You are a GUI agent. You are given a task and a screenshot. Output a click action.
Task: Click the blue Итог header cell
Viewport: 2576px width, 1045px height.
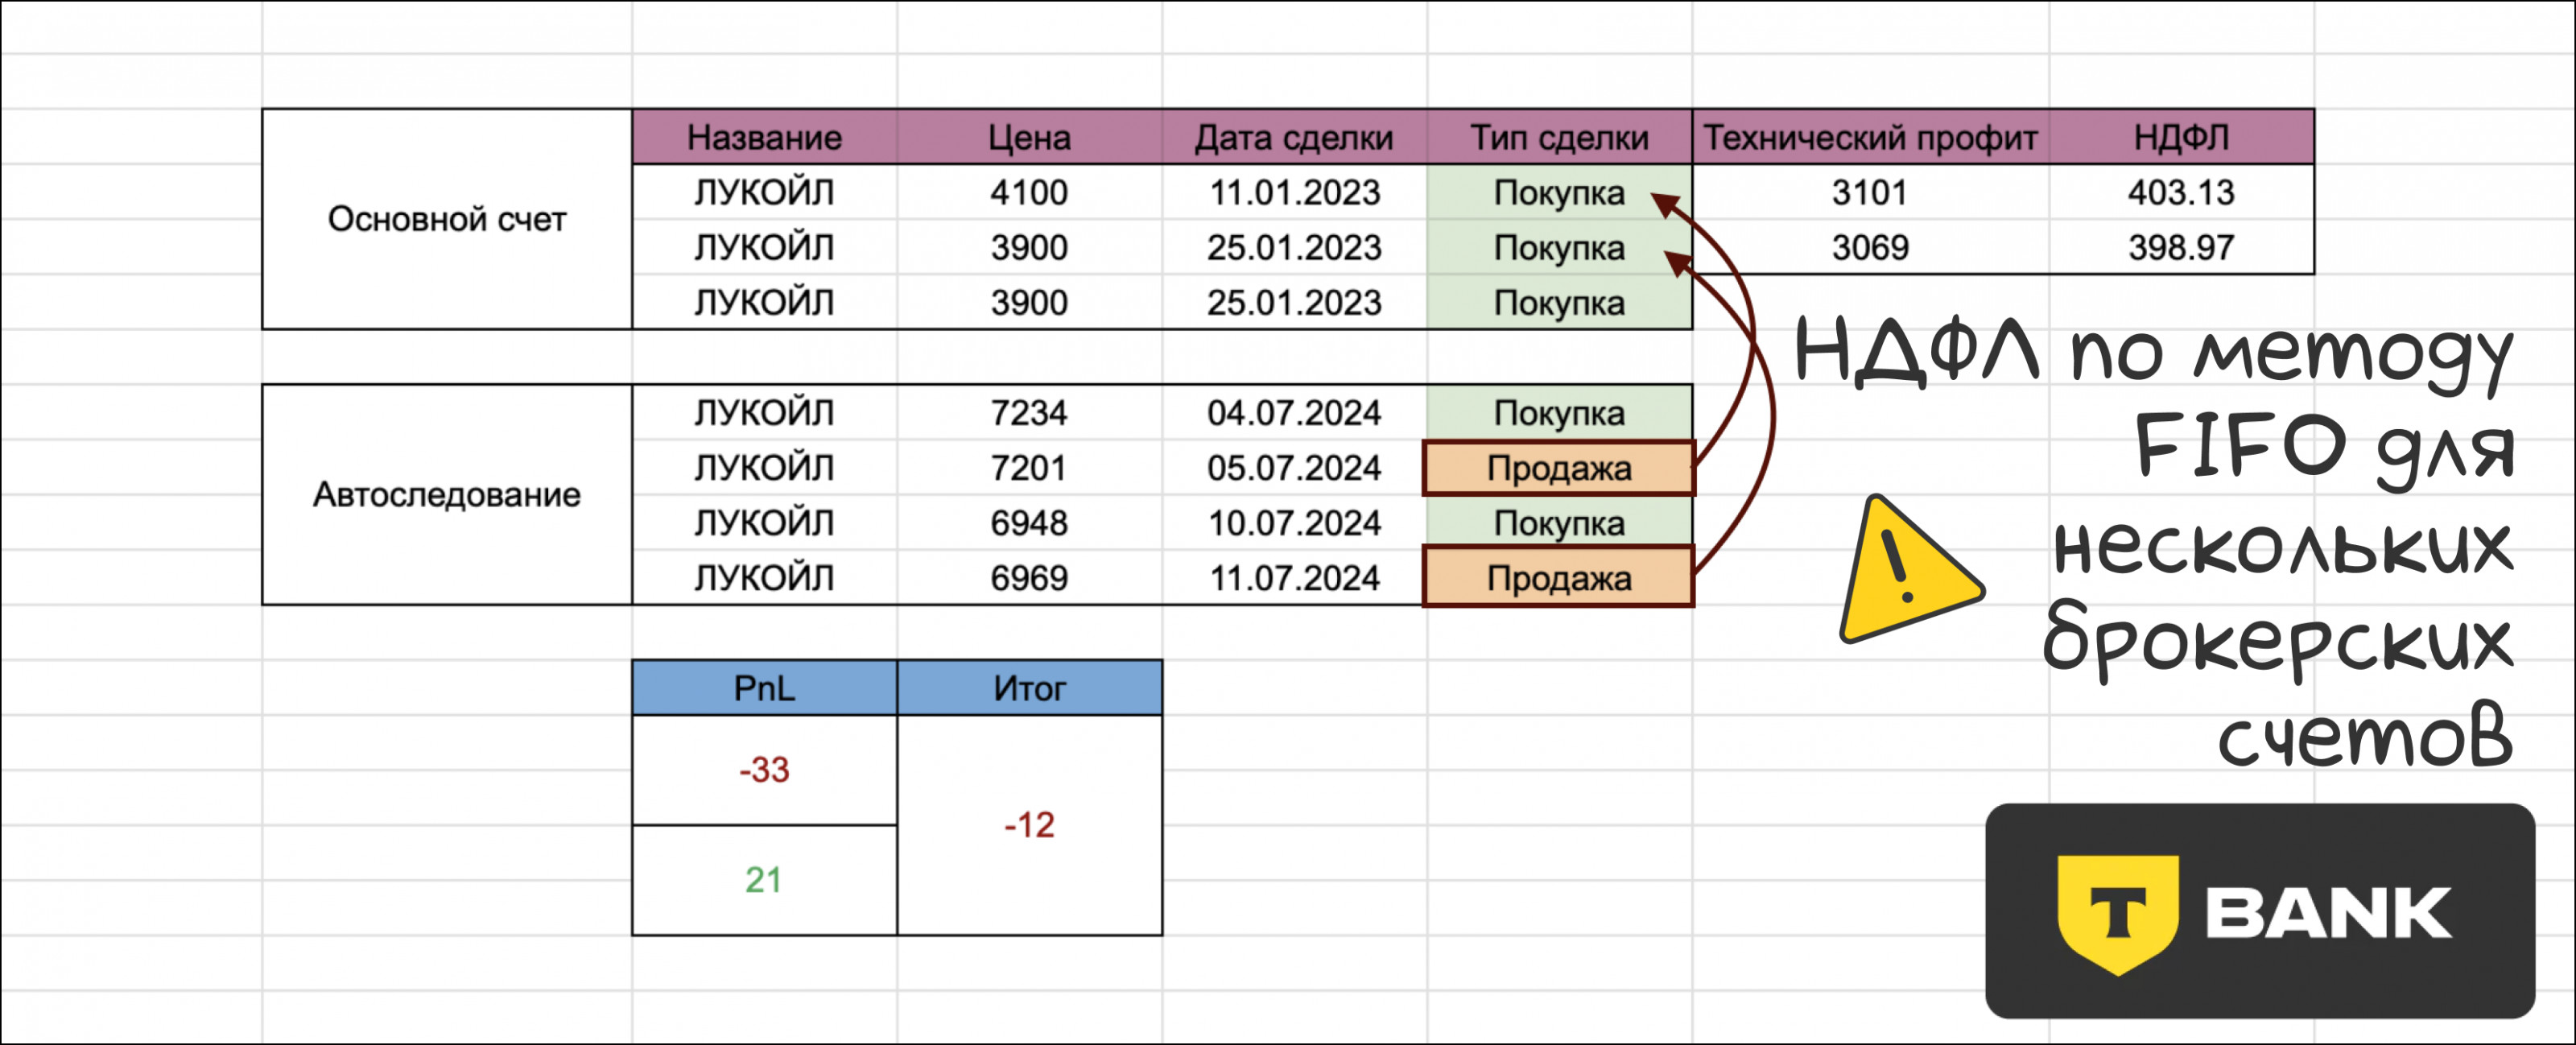[1029, 688]
